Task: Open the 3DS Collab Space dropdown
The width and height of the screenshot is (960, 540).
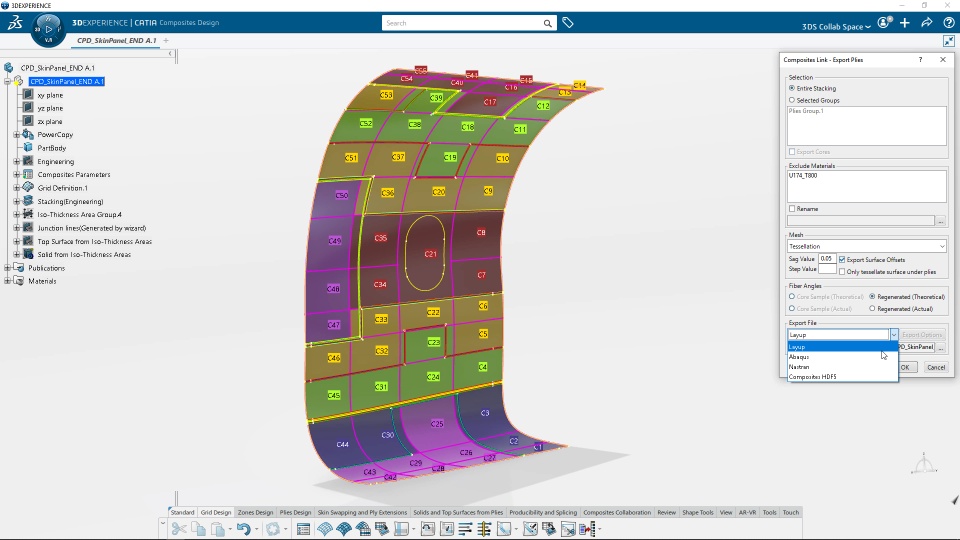Action: tap(836, 26)
